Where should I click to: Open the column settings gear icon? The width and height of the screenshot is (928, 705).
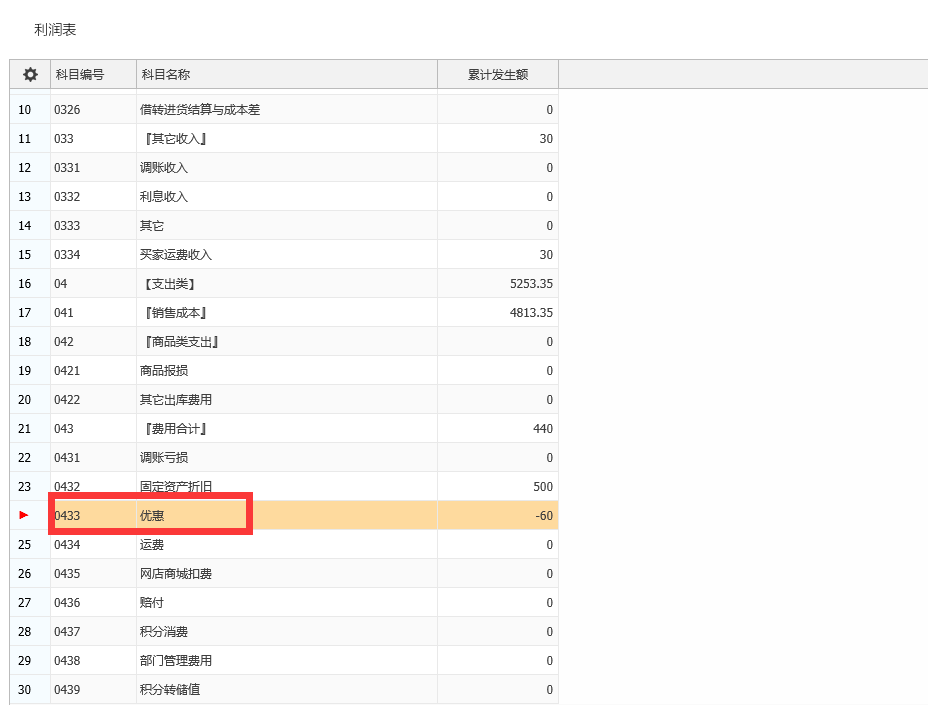pyautogui.click(x=30, y=75)
